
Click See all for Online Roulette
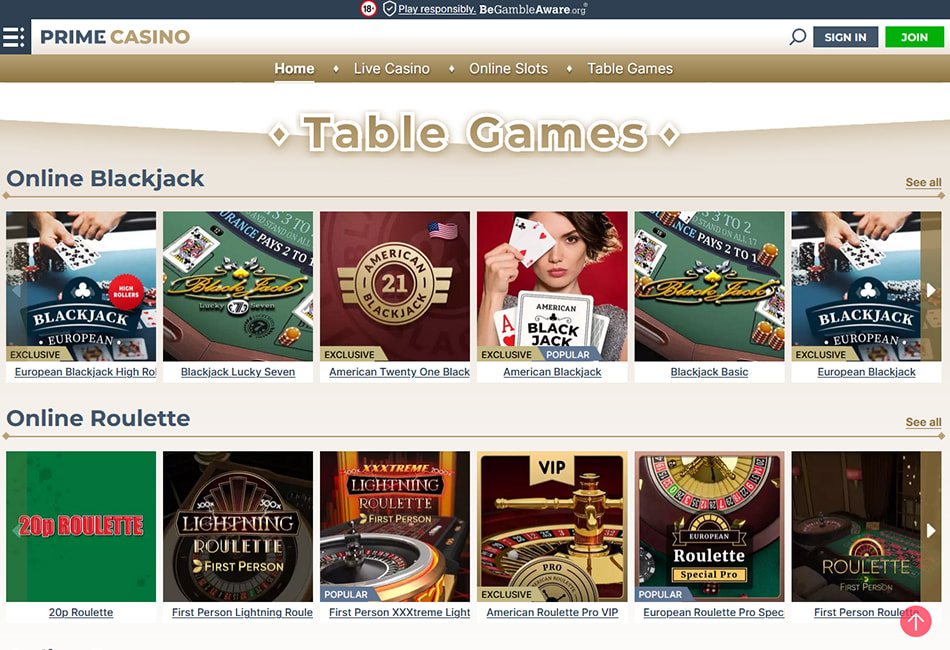(x=923, y=422)
